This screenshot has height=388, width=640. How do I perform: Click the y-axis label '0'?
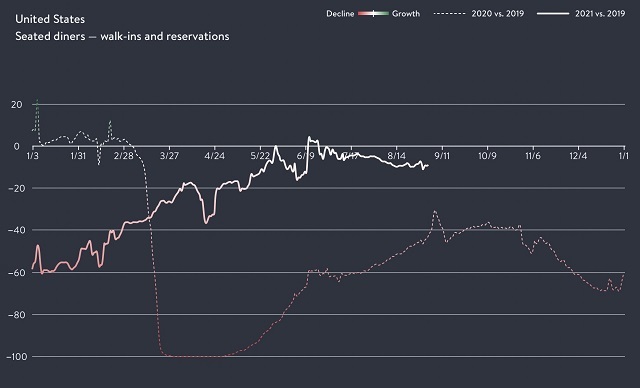point(17,146)
